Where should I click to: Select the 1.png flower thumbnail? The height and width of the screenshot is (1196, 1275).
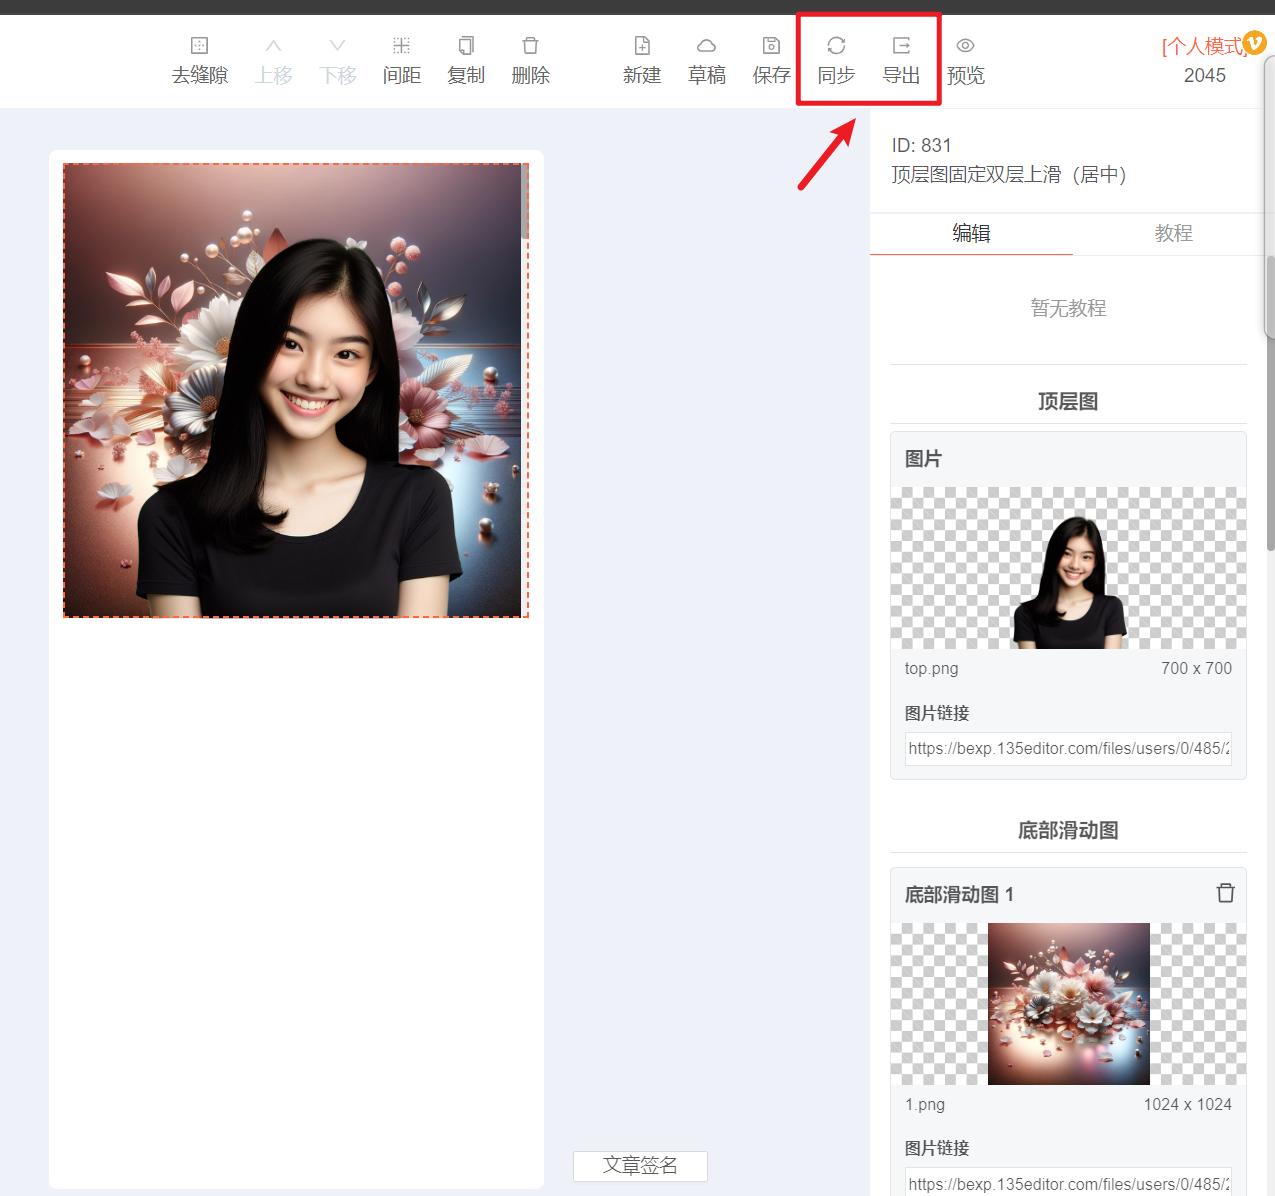1068,1004
